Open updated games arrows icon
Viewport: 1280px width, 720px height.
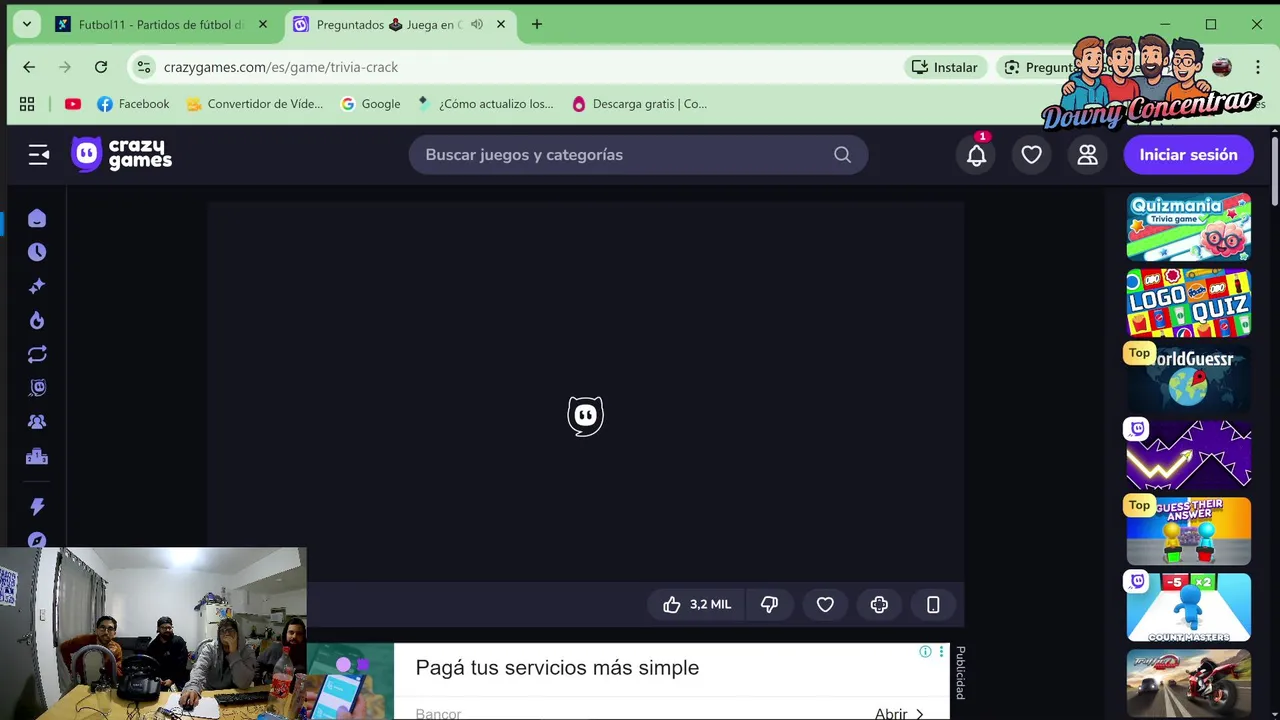(x=37, y=355)
